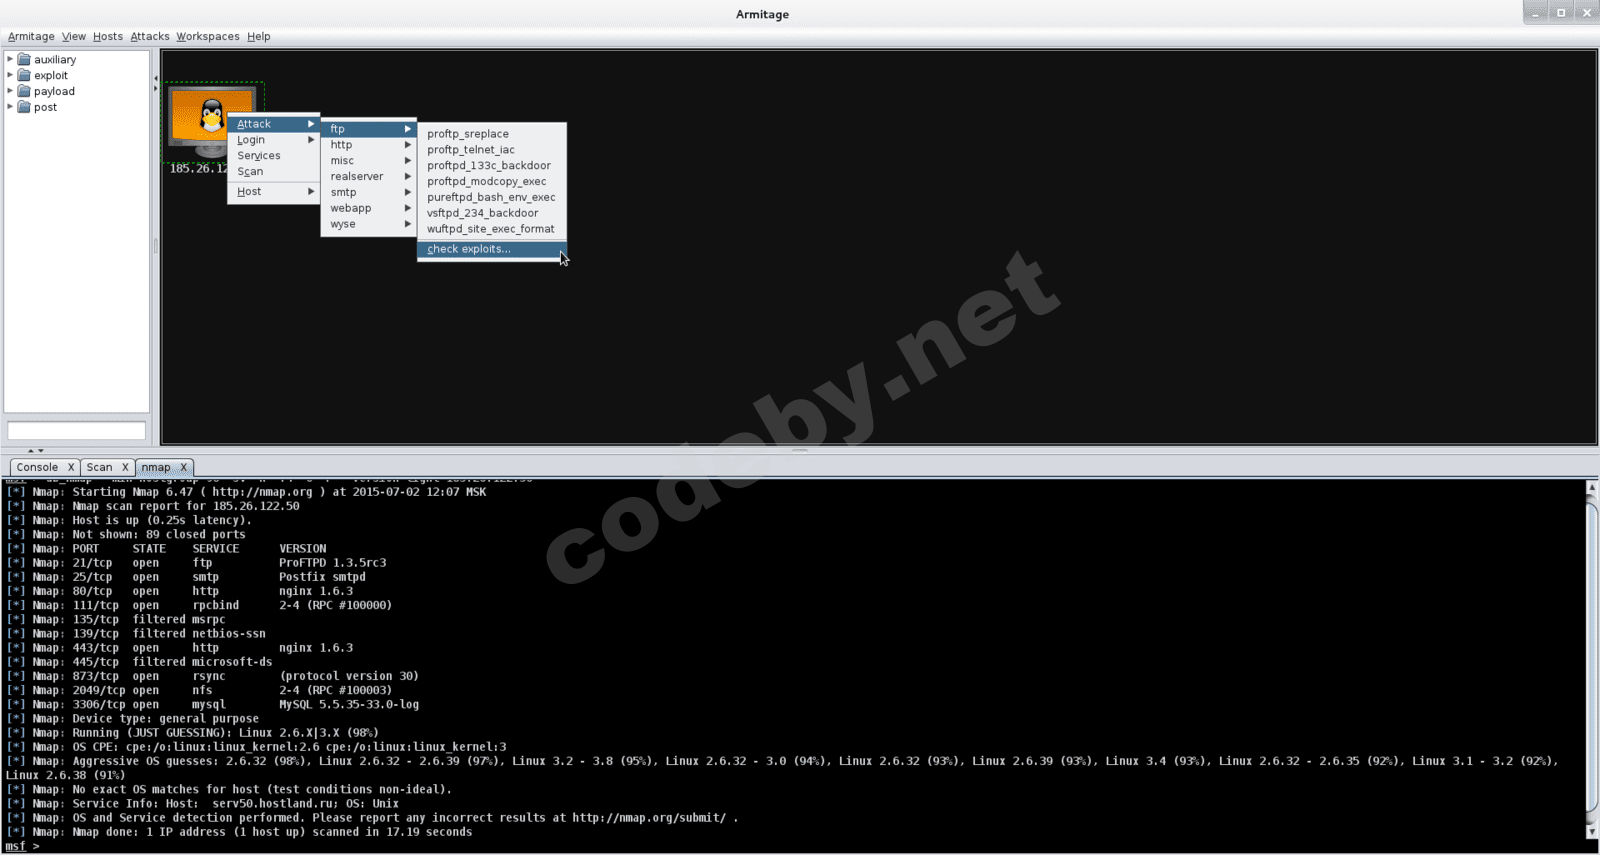Select the post folder icon
The height and width of the screenshot is (855, 1600).
point(24,107)
